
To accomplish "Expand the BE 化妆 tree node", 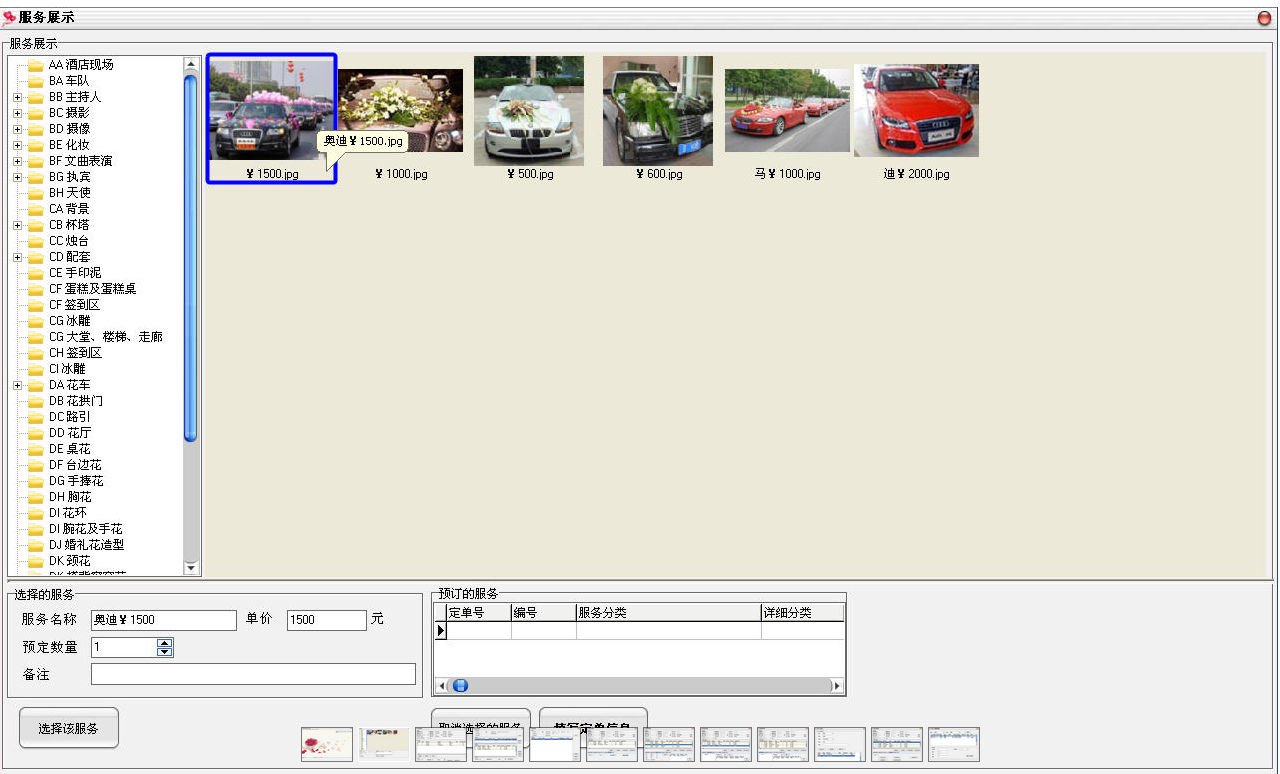I will tap(17, 145).
